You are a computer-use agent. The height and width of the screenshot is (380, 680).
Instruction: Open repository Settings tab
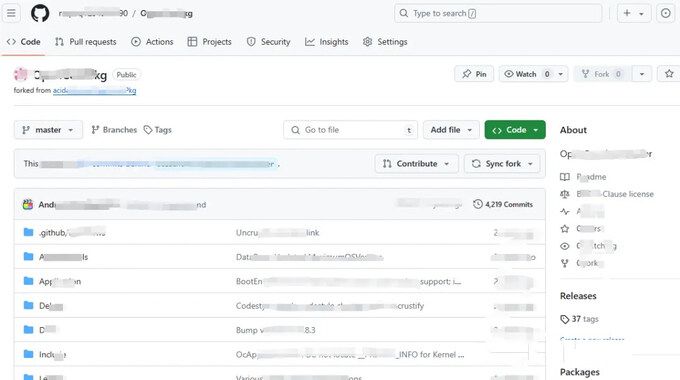tap(385, 42)
